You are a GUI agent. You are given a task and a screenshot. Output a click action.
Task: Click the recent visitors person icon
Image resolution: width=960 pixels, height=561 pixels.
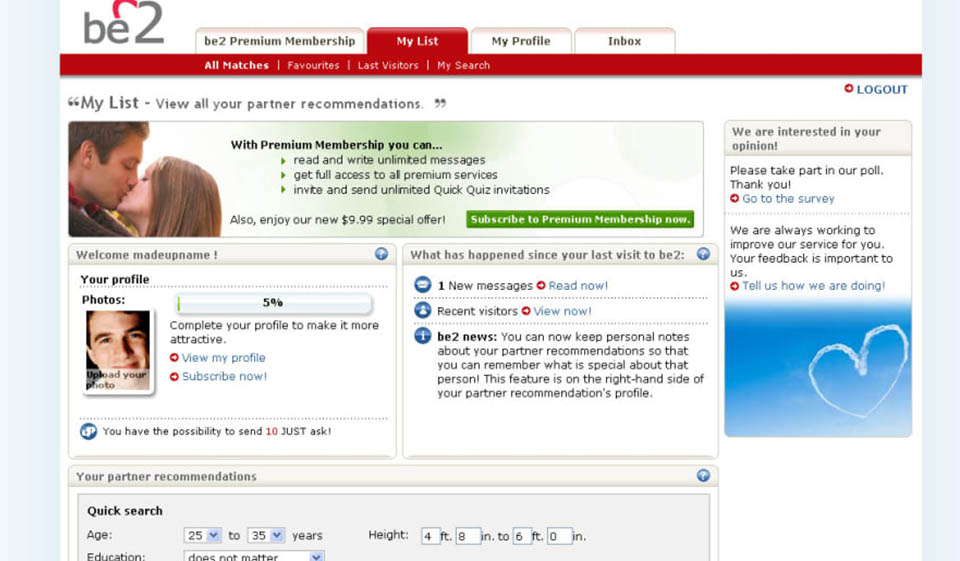coord(423,310)
